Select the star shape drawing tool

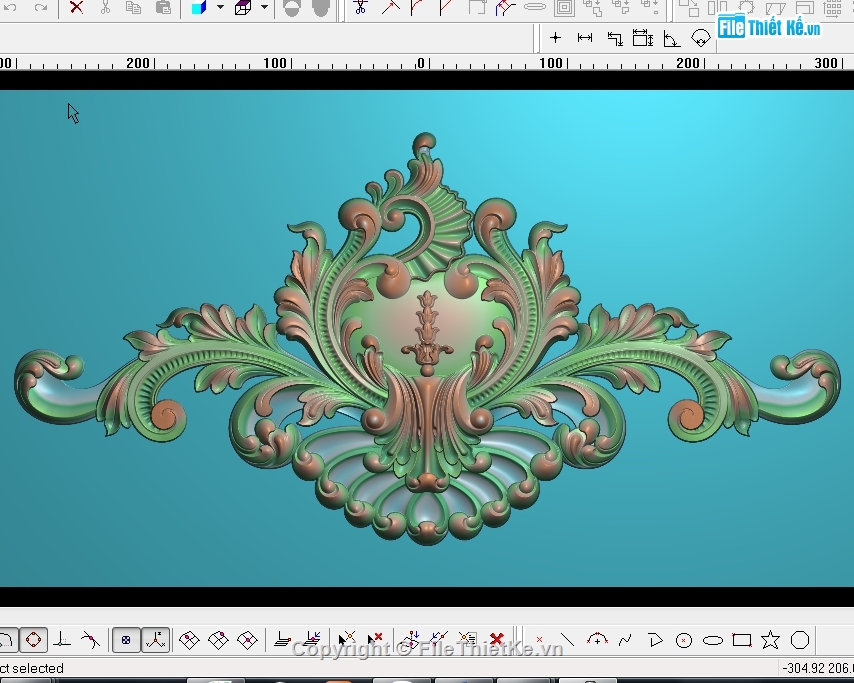(x=771, y=640)
